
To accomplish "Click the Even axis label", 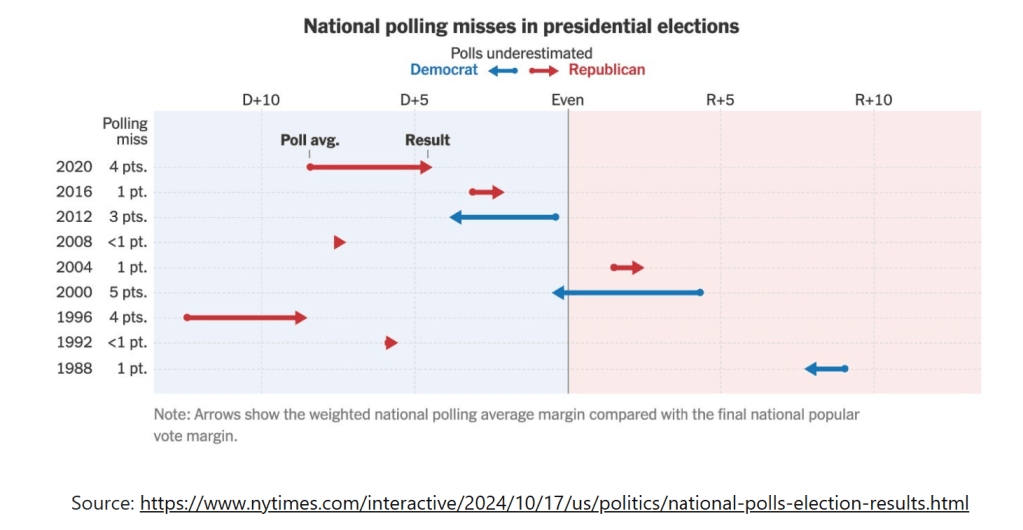I will pyautogui.click(x=568, y=100).
